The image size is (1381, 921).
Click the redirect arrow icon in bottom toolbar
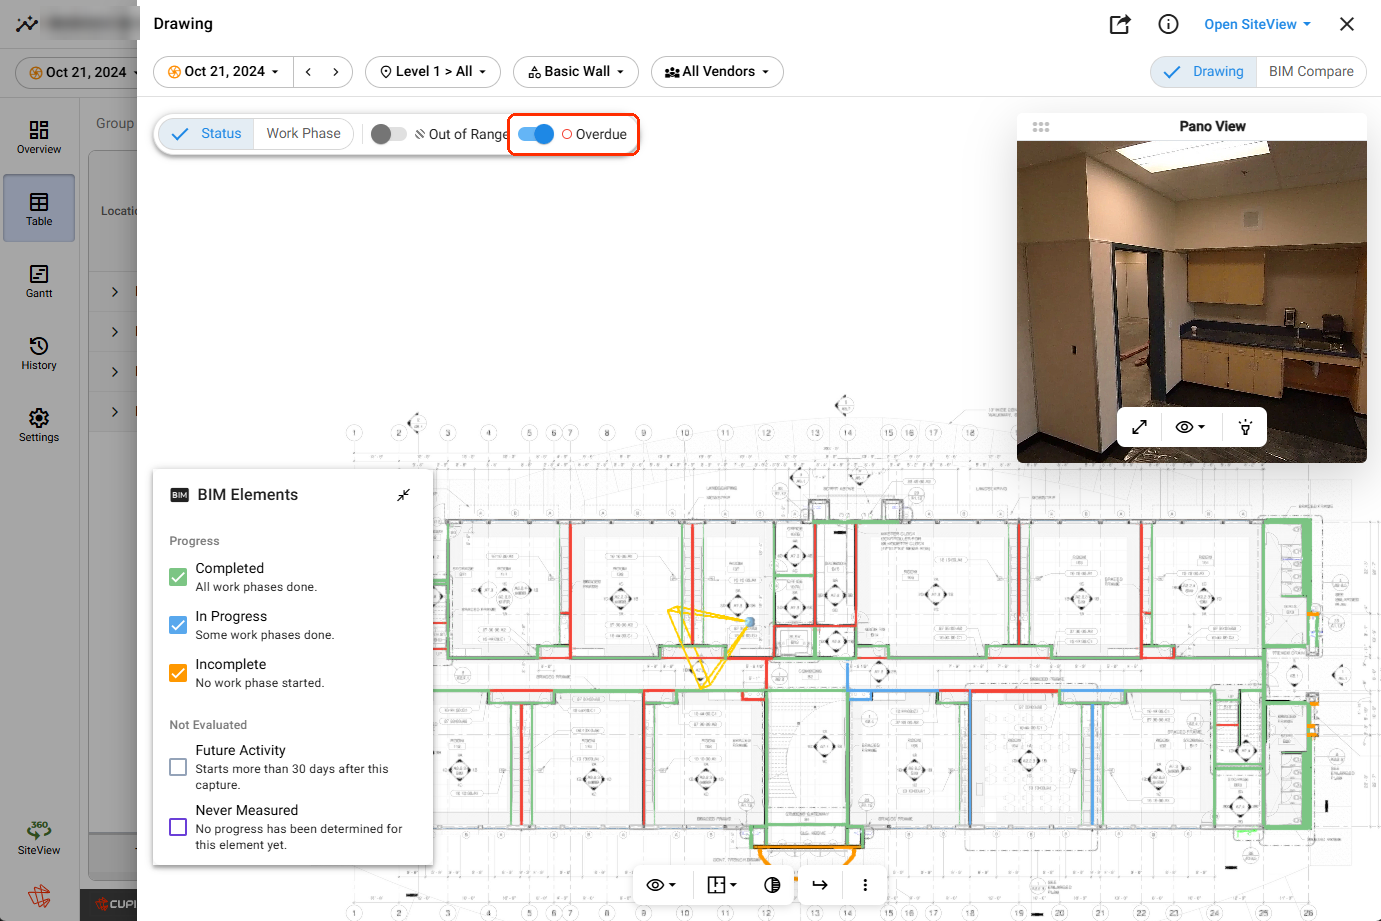pyautogui.click(x=820, y=885)
